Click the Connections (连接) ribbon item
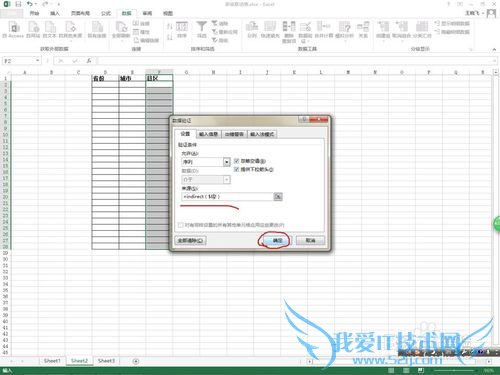Viewport: 500px width, 375px height. (x=141, y=23)
